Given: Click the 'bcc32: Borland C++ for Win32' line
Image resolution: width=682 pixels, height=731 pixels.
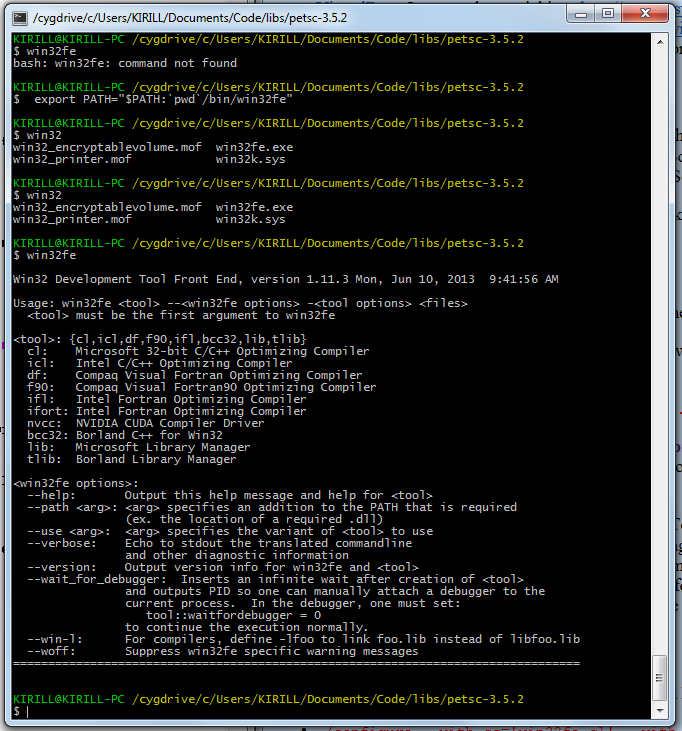Looking at the screenshot, I should click(124, 435).
